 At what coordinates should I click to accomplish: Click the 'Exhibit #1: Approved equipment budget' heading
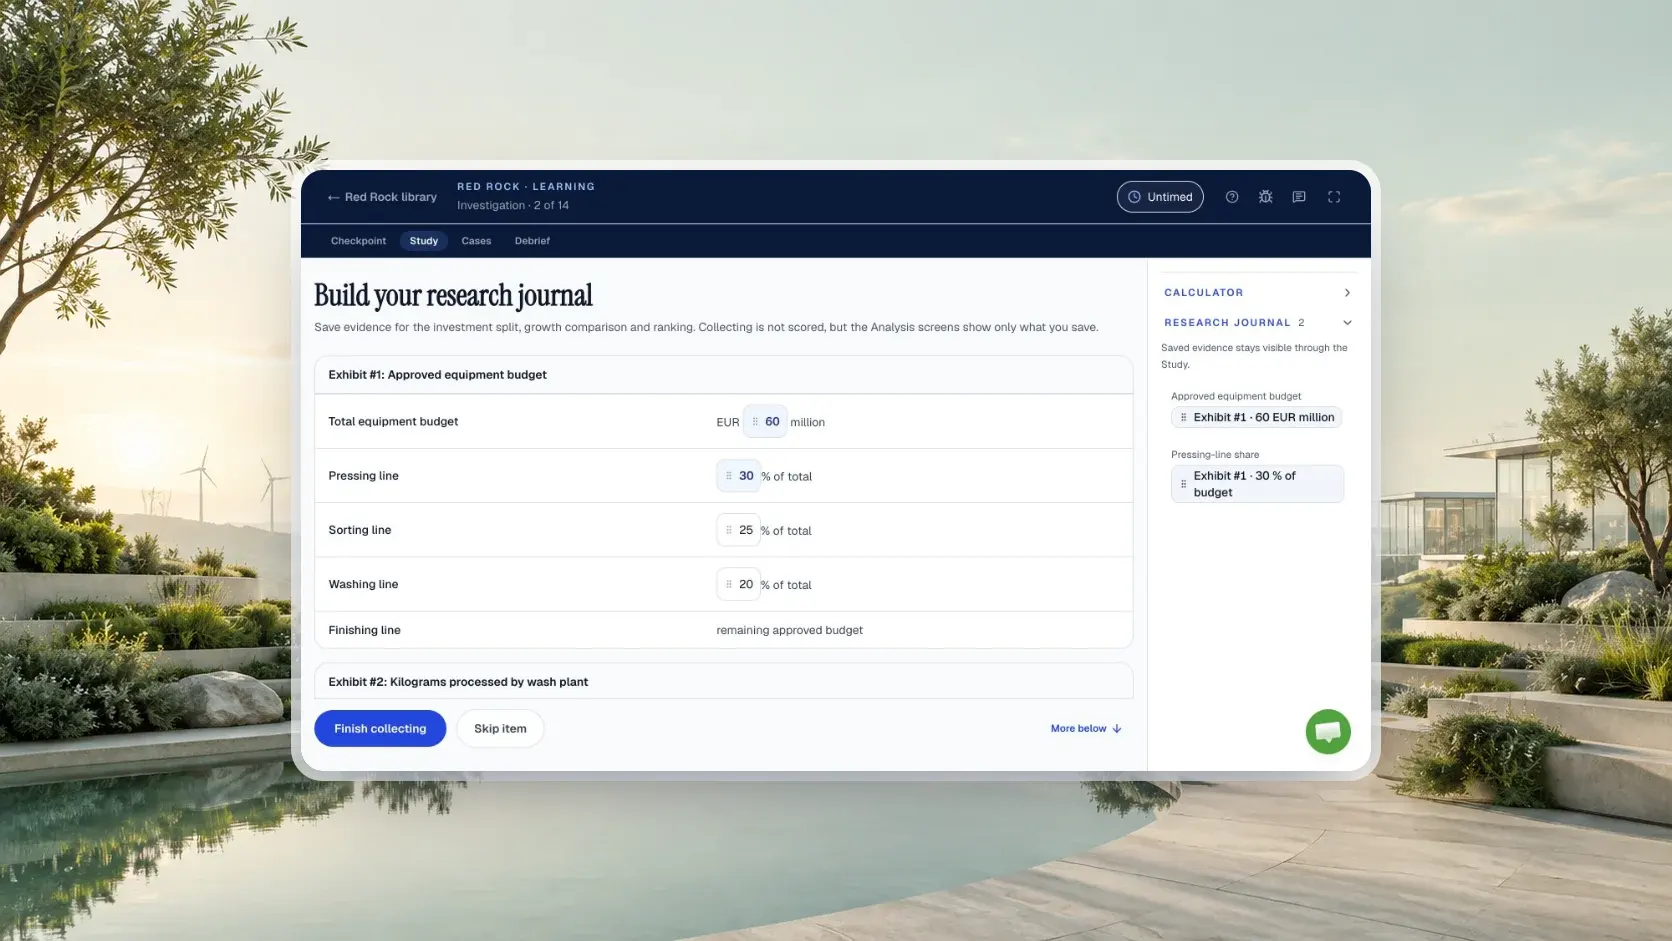coord(438,375)
